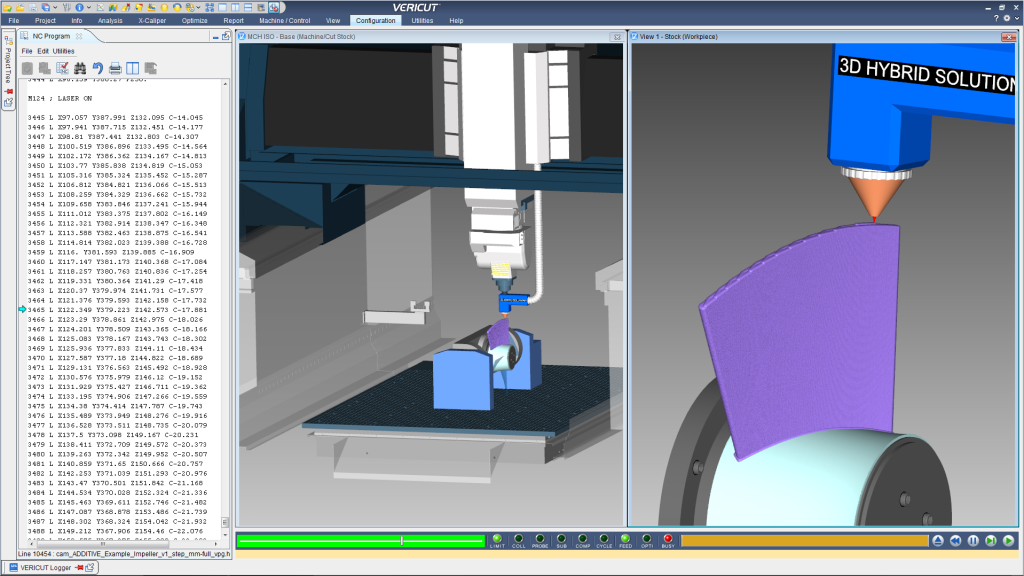Viewport: 1024px width, 576px height.
Task: Toggle the LIMIT status indicator light
Action: pos(497,539)
